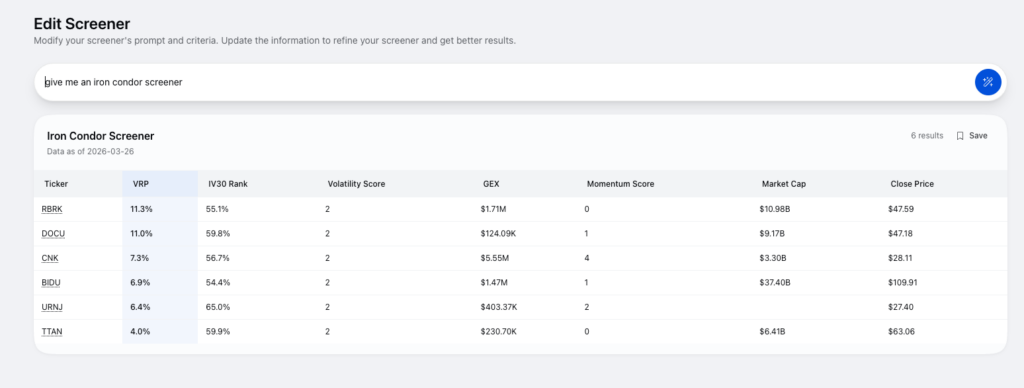Click the Close Price $28.11
The image size is (1024, 388).
900,258
